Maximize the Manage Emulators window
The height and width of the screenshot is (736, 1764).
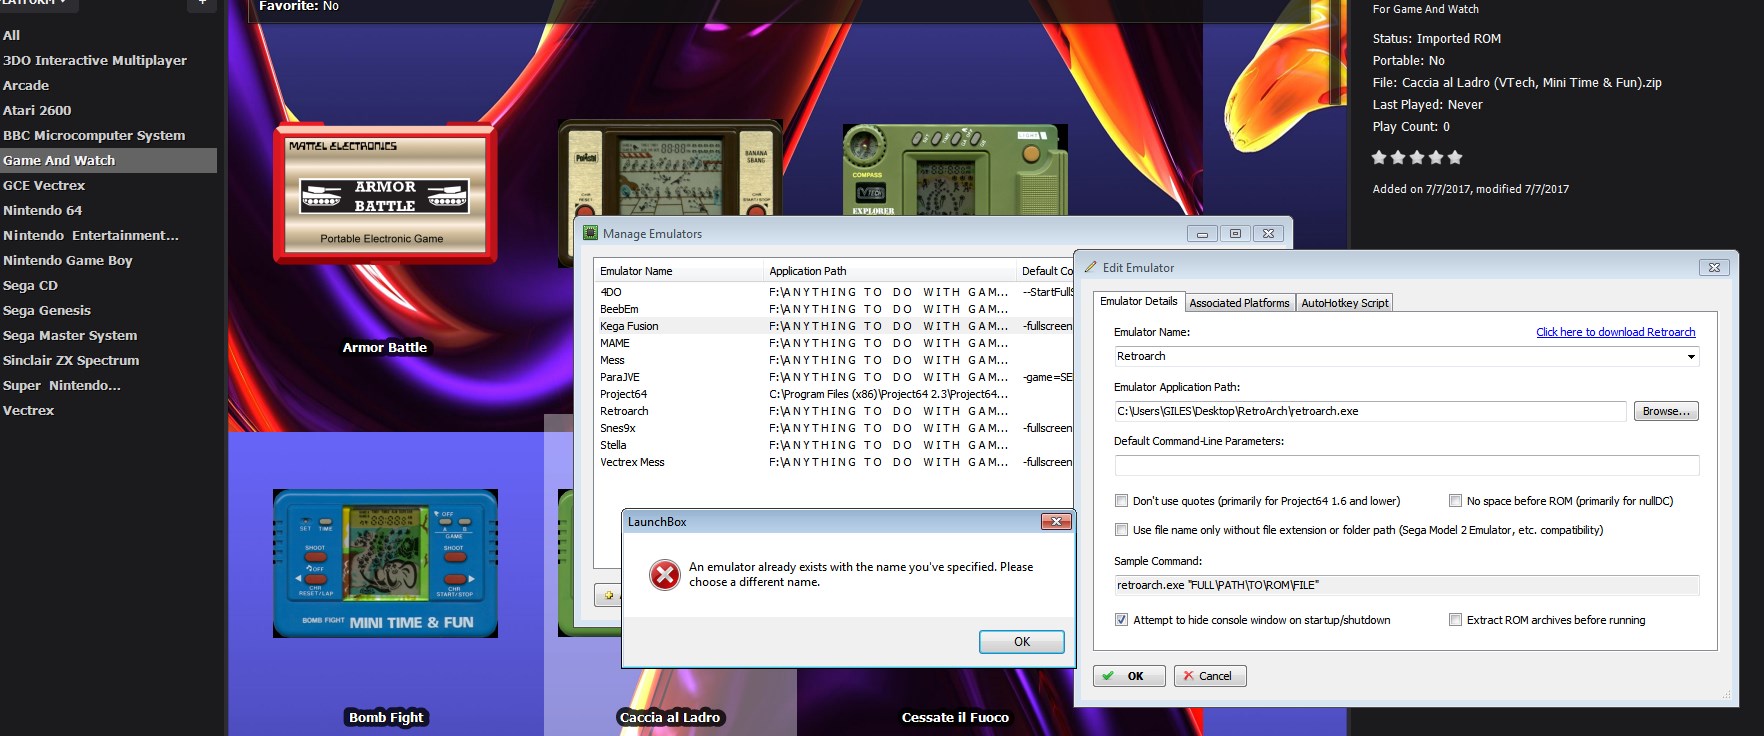(1235, 233)
